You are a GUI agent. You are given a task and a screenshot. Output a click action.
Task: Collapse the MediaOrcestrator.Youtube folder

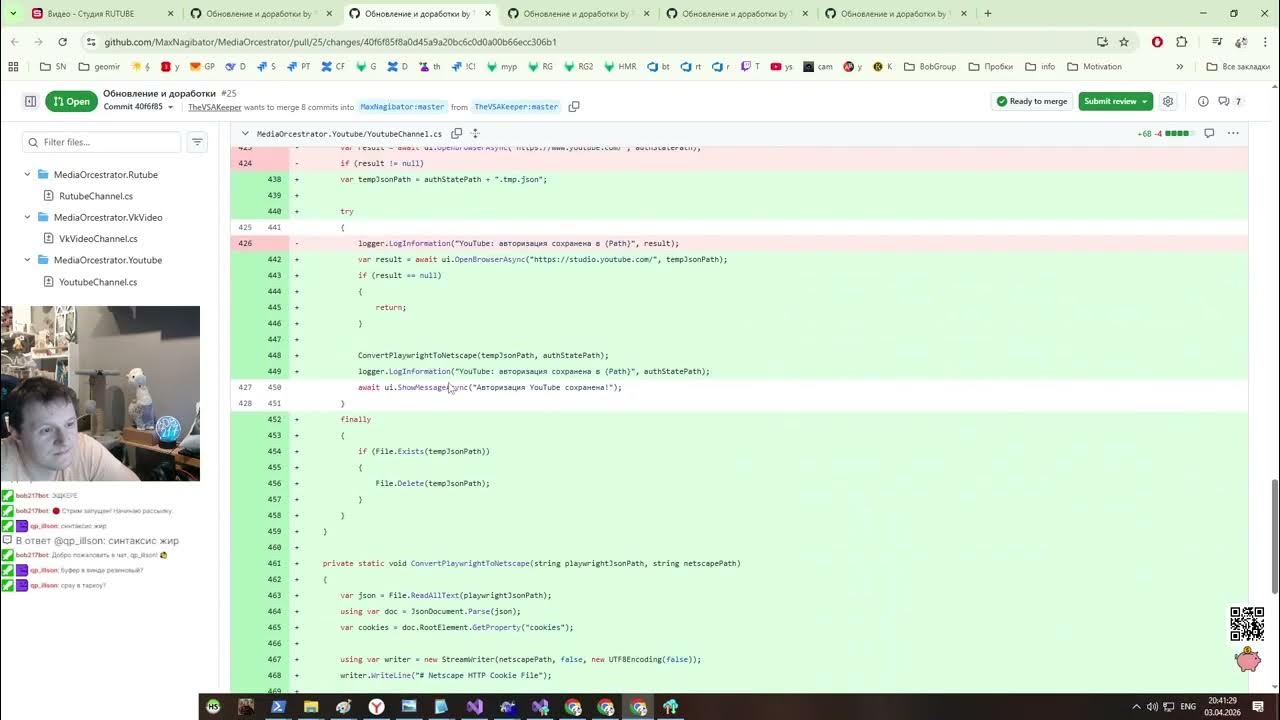coord(27,260)
